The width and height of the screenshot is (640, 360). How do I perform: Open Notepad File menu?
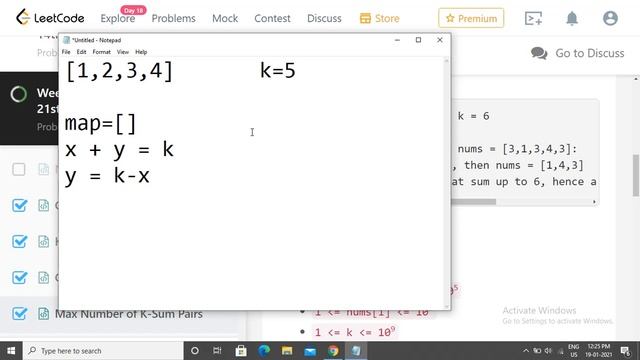click(x=66, y=52)
